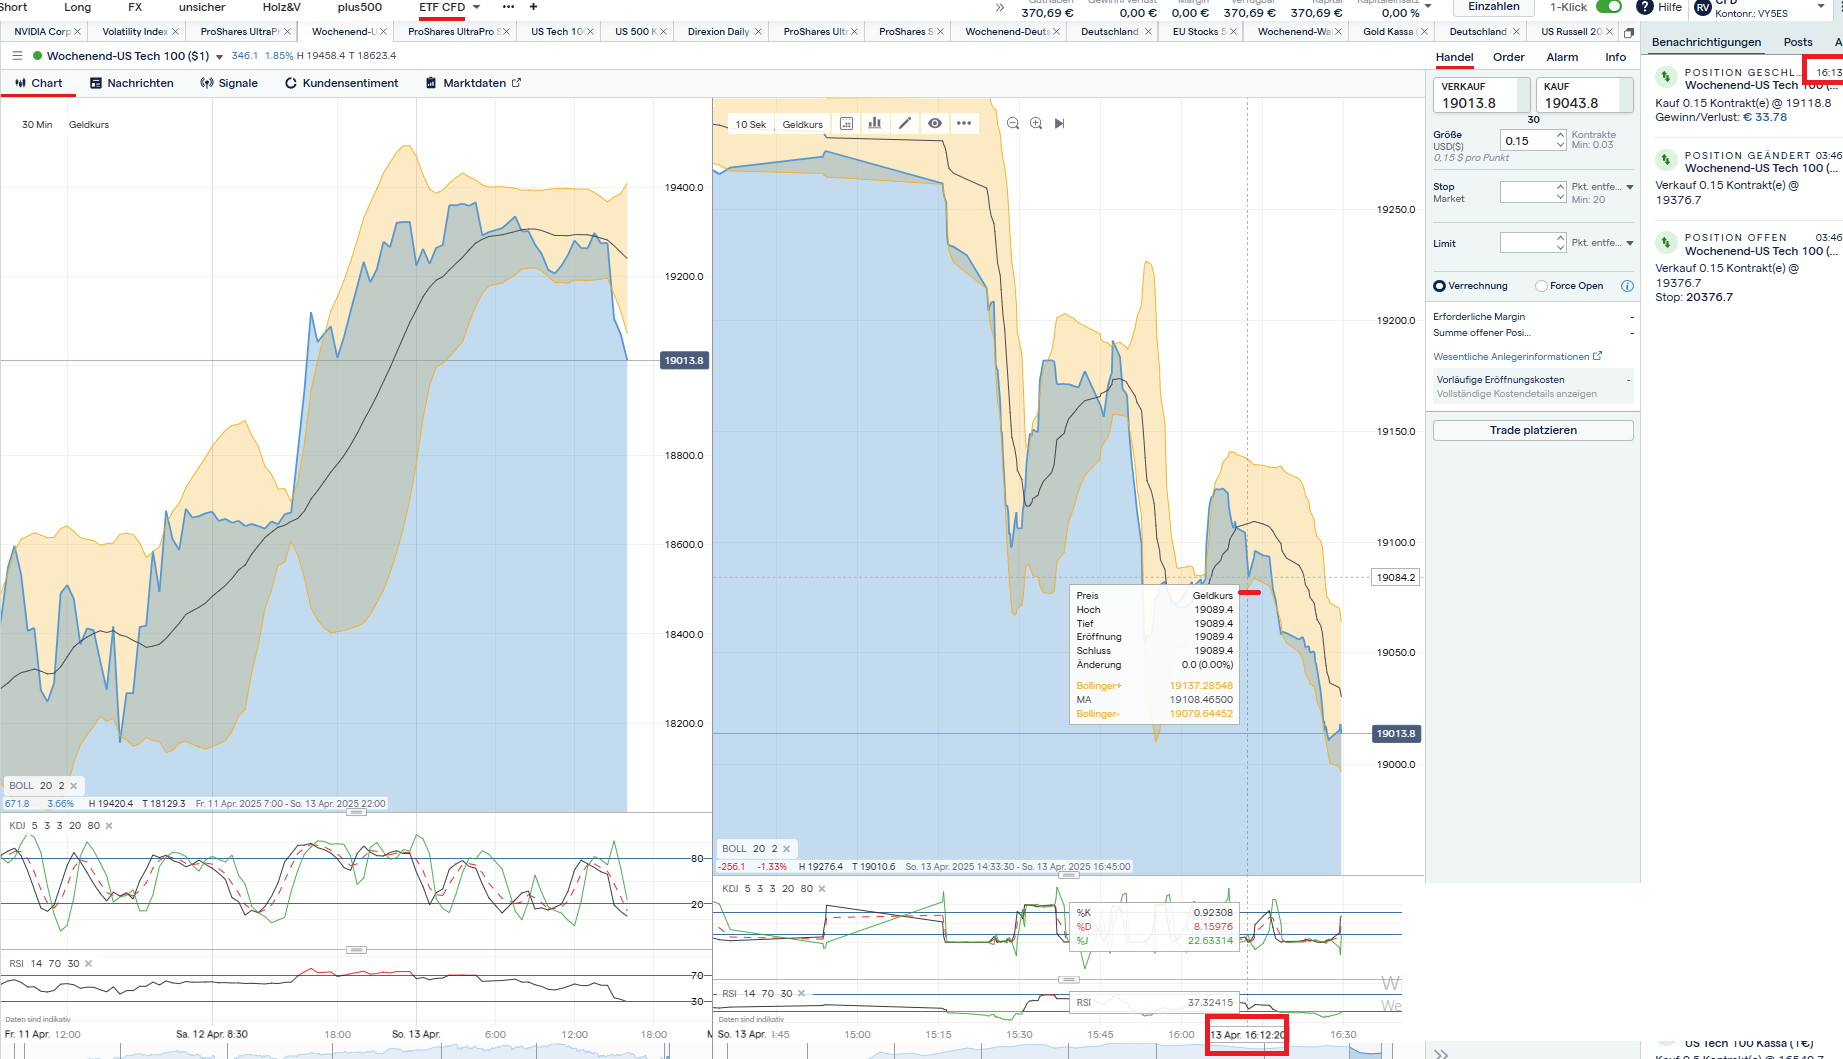Click the Trade platzieren button
Viewport: 1843px width, 1059px height.
[x=1533, y=430]
